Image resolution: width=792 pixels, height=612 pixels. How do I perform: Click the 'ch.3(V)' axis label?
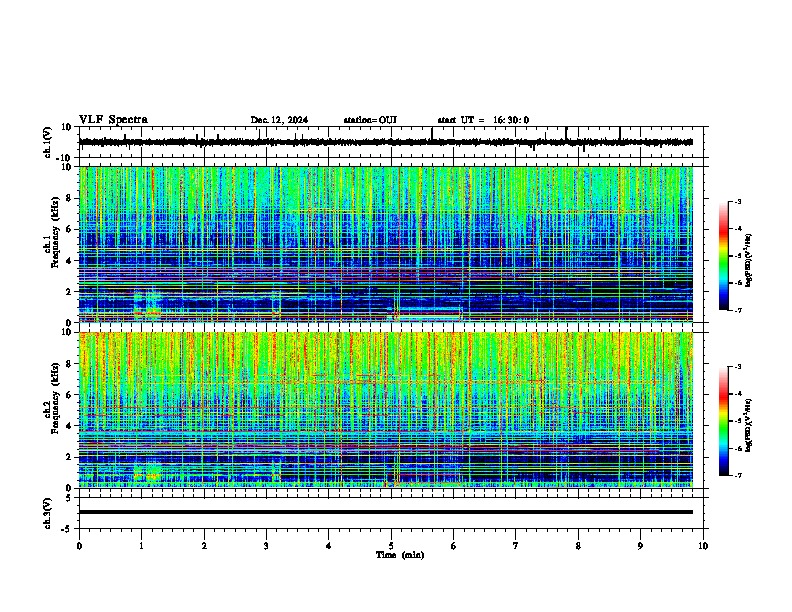click(x=48, y=513)
